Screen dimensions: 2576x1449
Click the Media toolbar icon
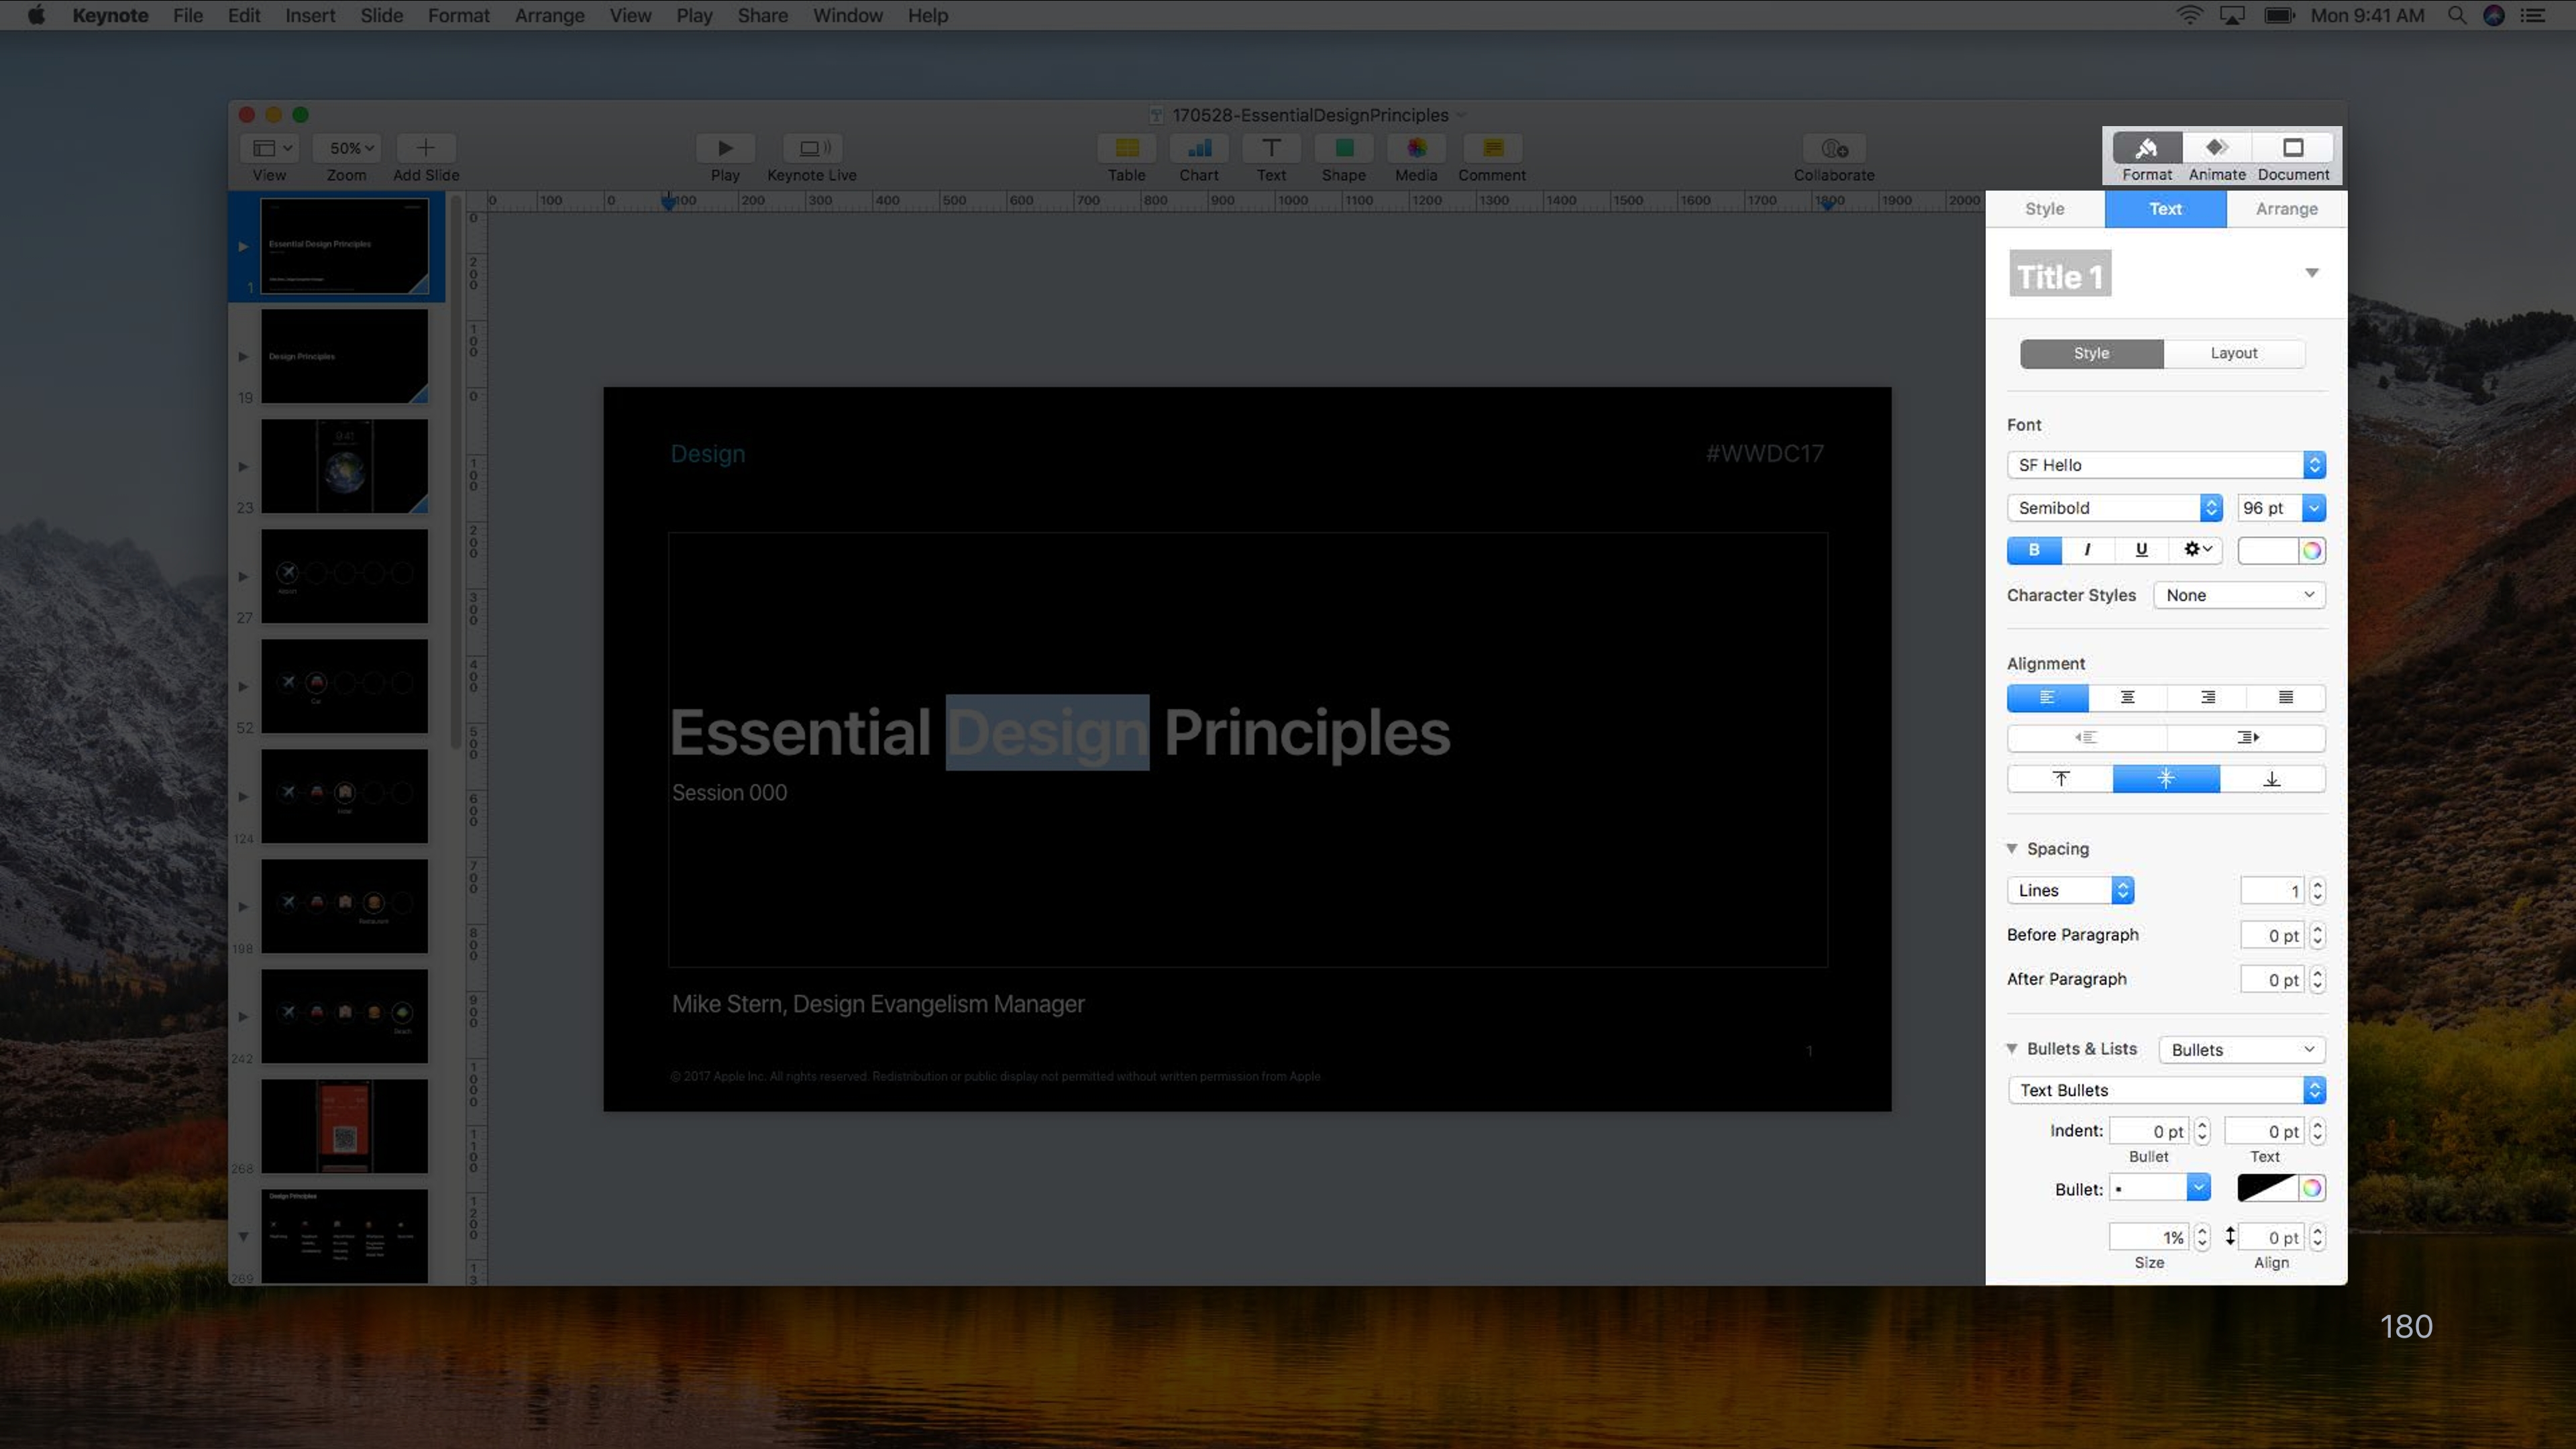pos(1416,148)
